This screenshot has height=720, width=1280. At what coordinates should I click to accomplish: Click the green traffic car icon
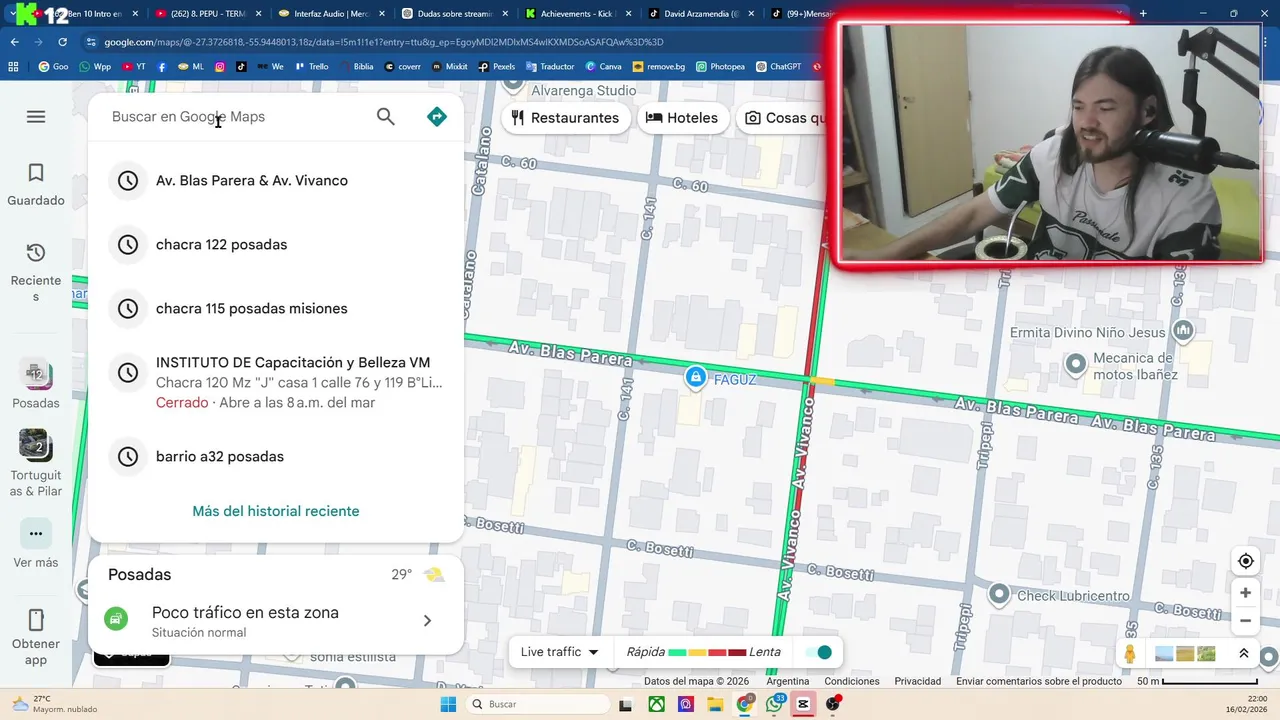tap(117, 620)
